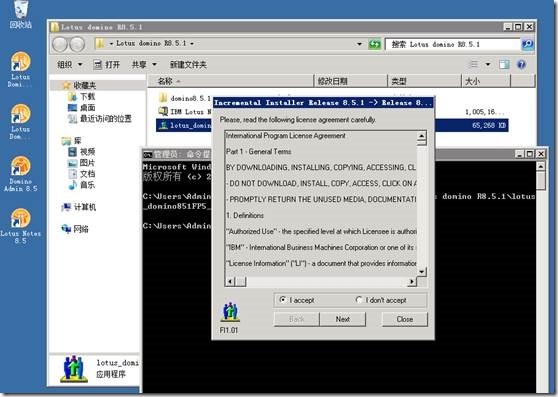Open the view options dropdown arrow
This screenshot has width=558, height=397.
point(488,64)
